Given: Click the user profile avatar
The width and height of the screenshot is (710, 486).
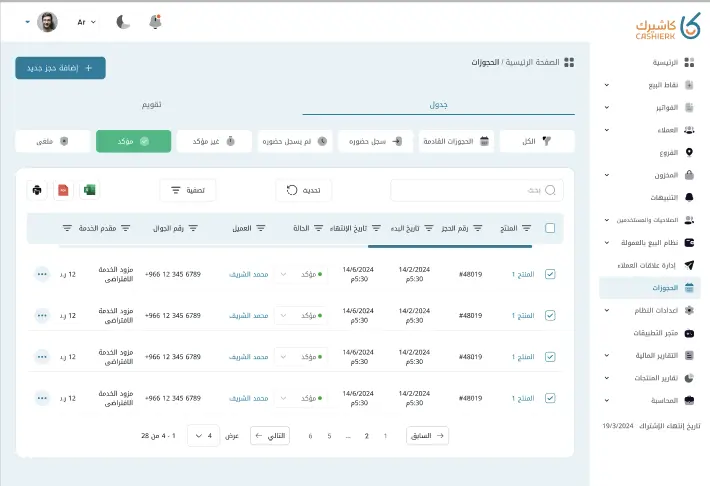Looking at the screenshot, I should pos(47,22).
